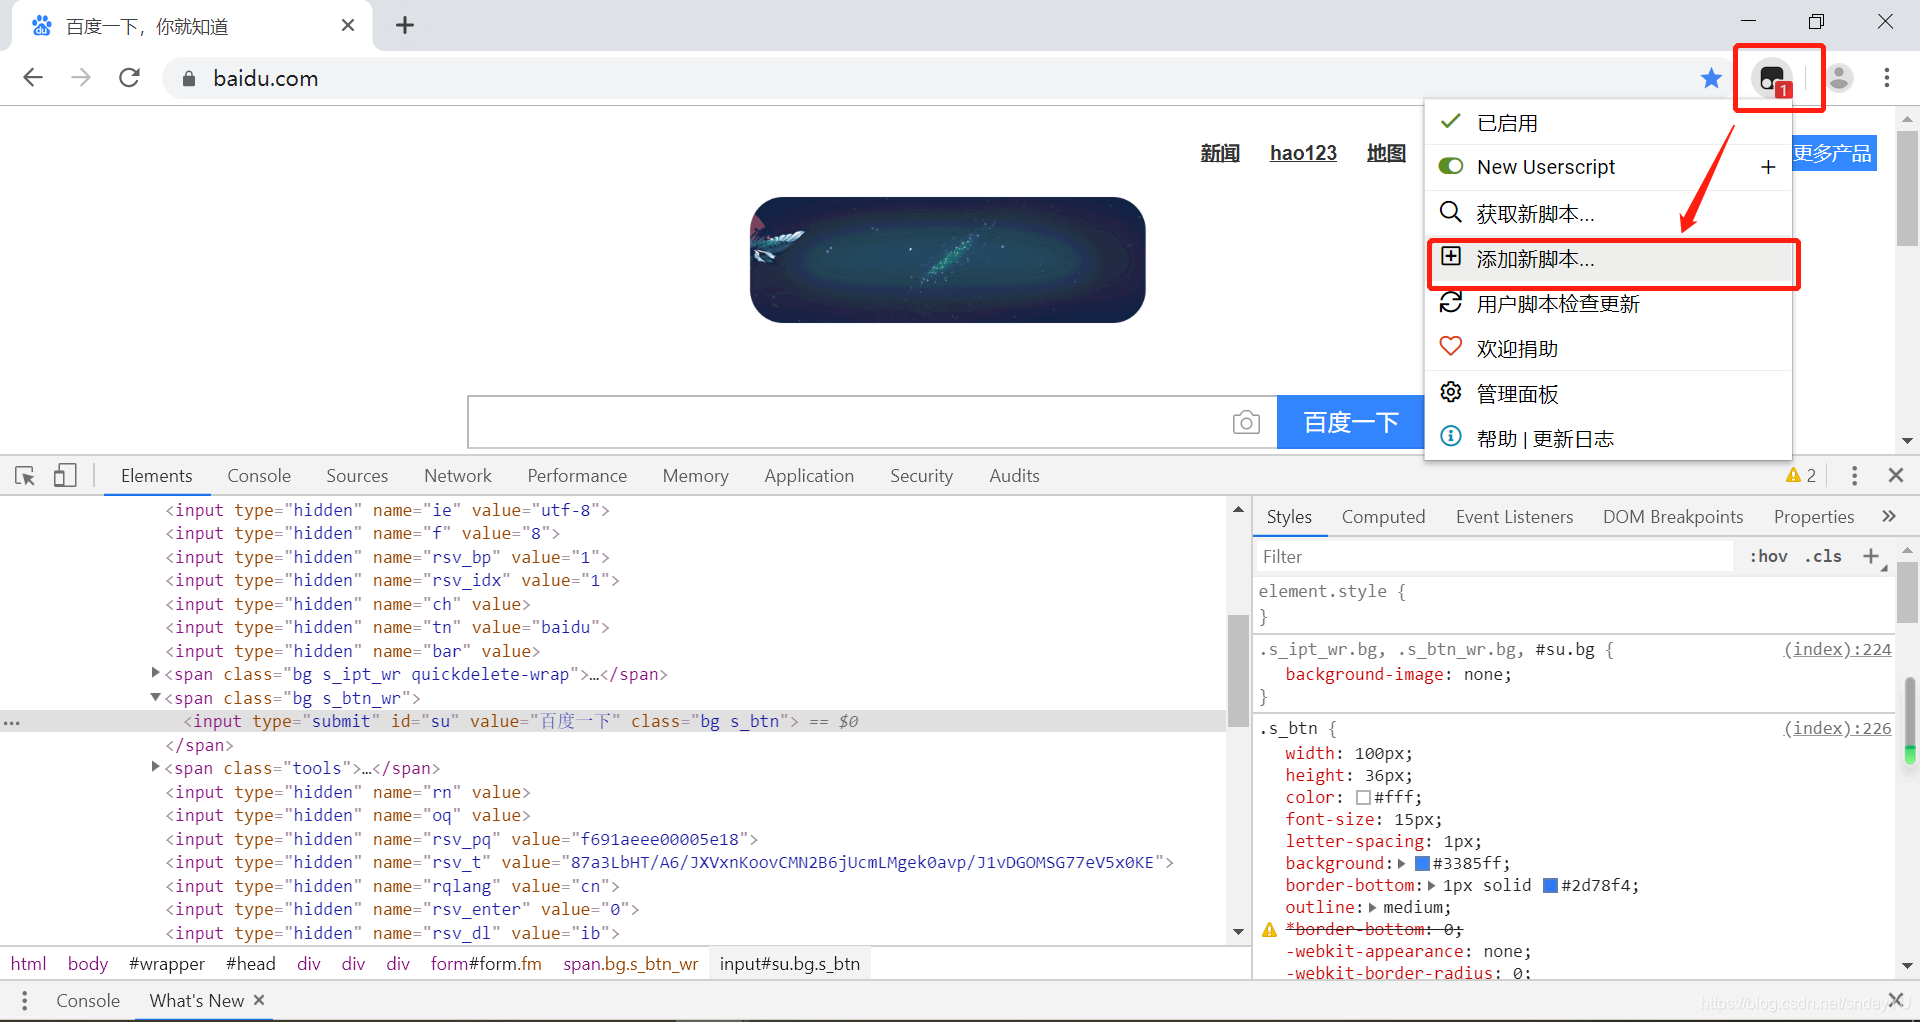The height and width of the screenshot is (1022, 1920).
Task: Open the 地图 link
Action: click(x=1386, y=153)
